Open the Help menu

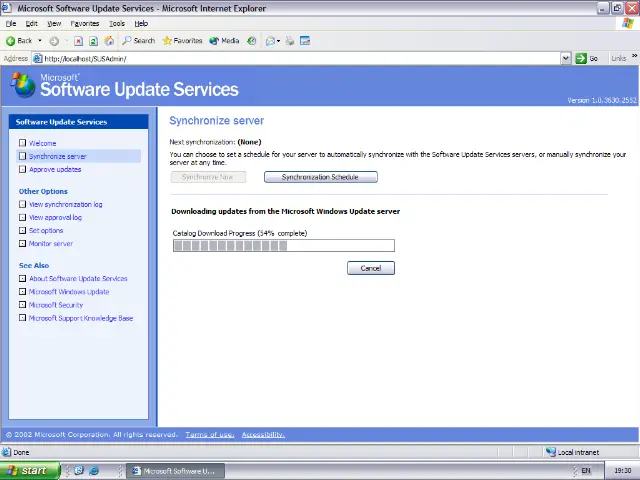[141, 24]
